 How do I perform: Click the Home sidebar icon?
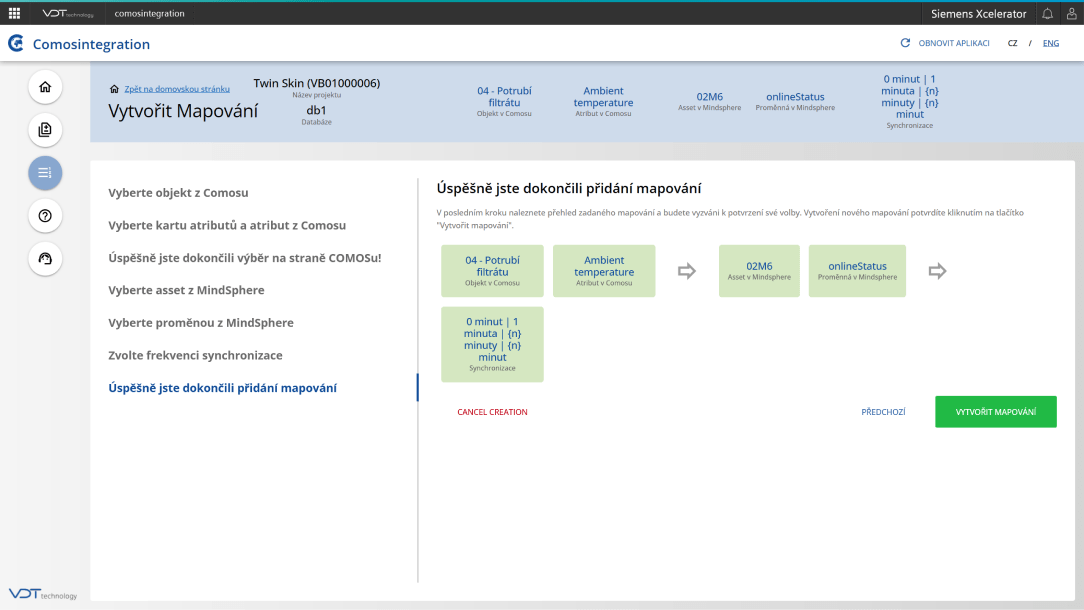pos(45,87)
